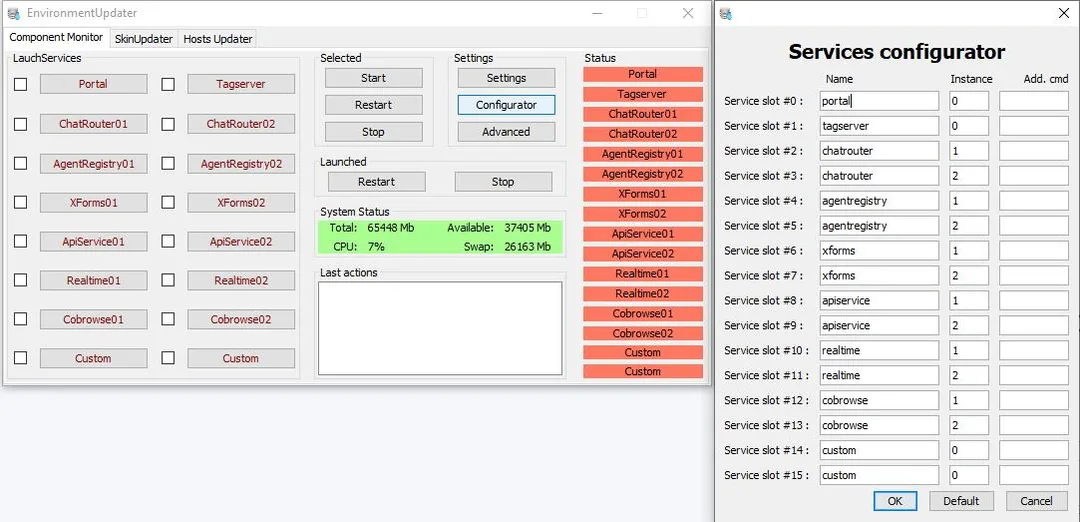Open the Hosts Updater tab

point(218,39)
